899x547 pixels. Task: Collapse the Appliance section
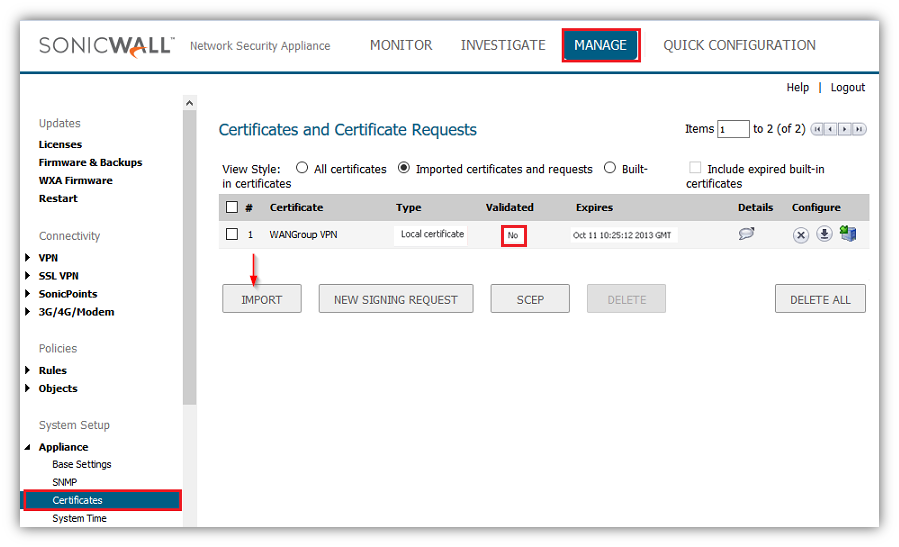28,447
